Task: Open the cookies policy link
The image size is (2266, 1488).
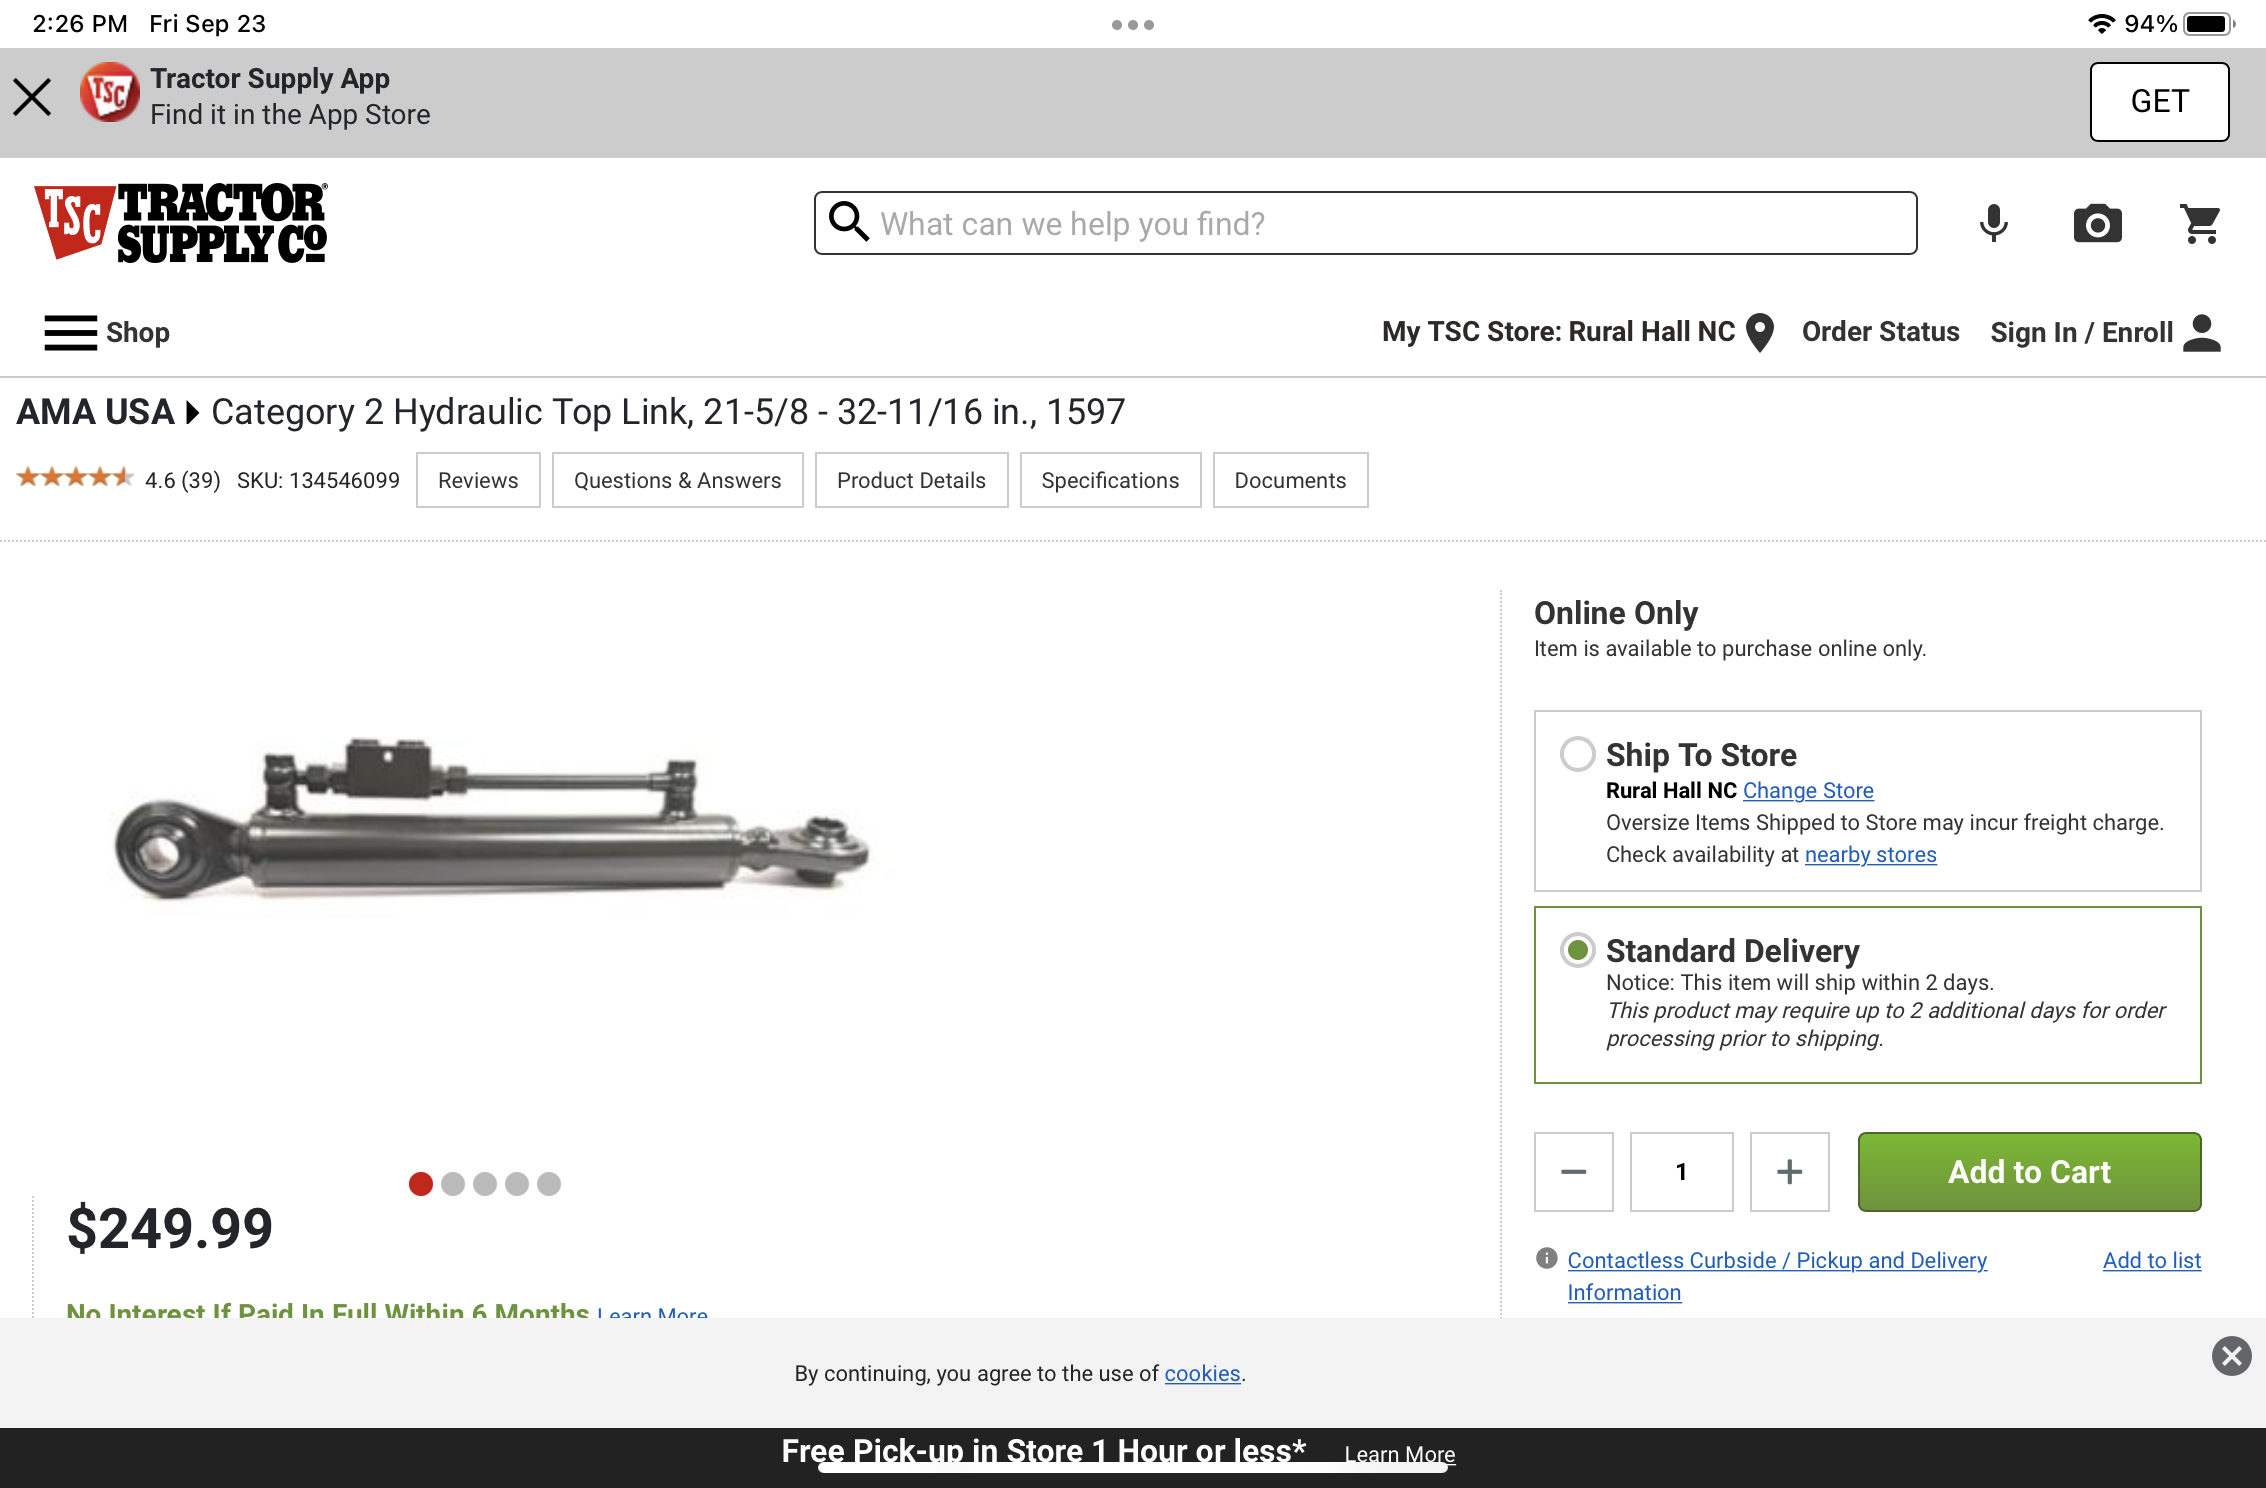Action: (1202, 1373)
